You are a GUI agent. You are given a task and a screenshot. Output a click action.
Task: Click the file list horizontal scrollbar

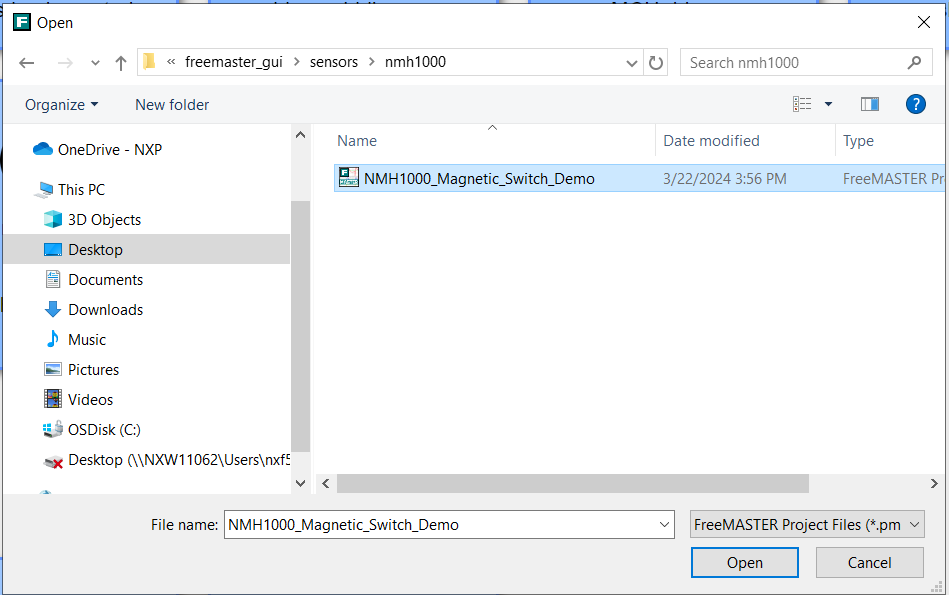coord(573,484)
